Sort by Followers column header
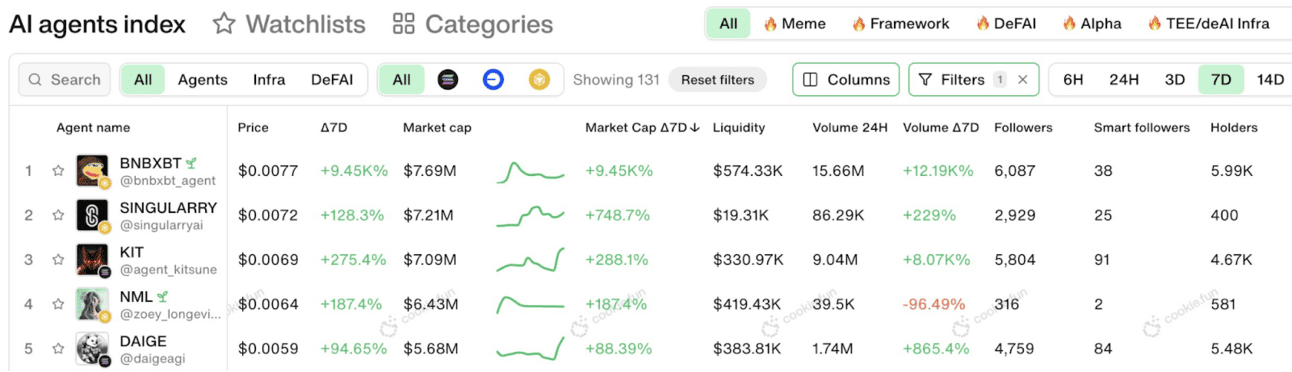 (x=1023, y=128)
